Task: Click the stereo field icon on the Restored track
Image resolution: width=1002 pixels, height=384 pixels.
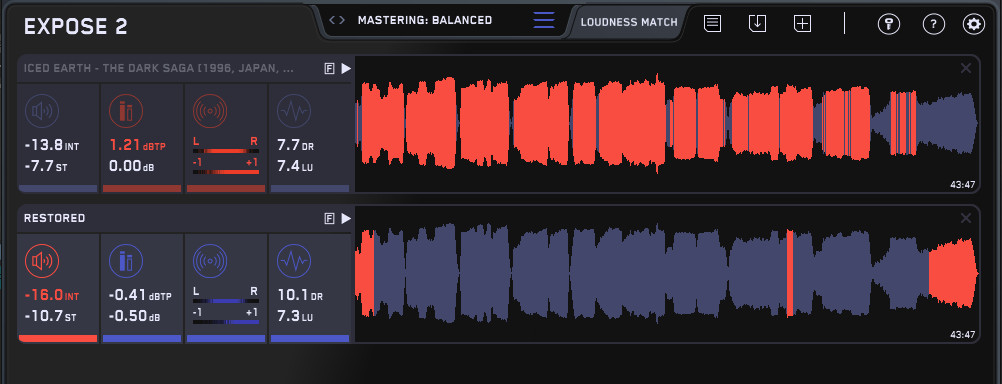Action: tap(210, 261)
